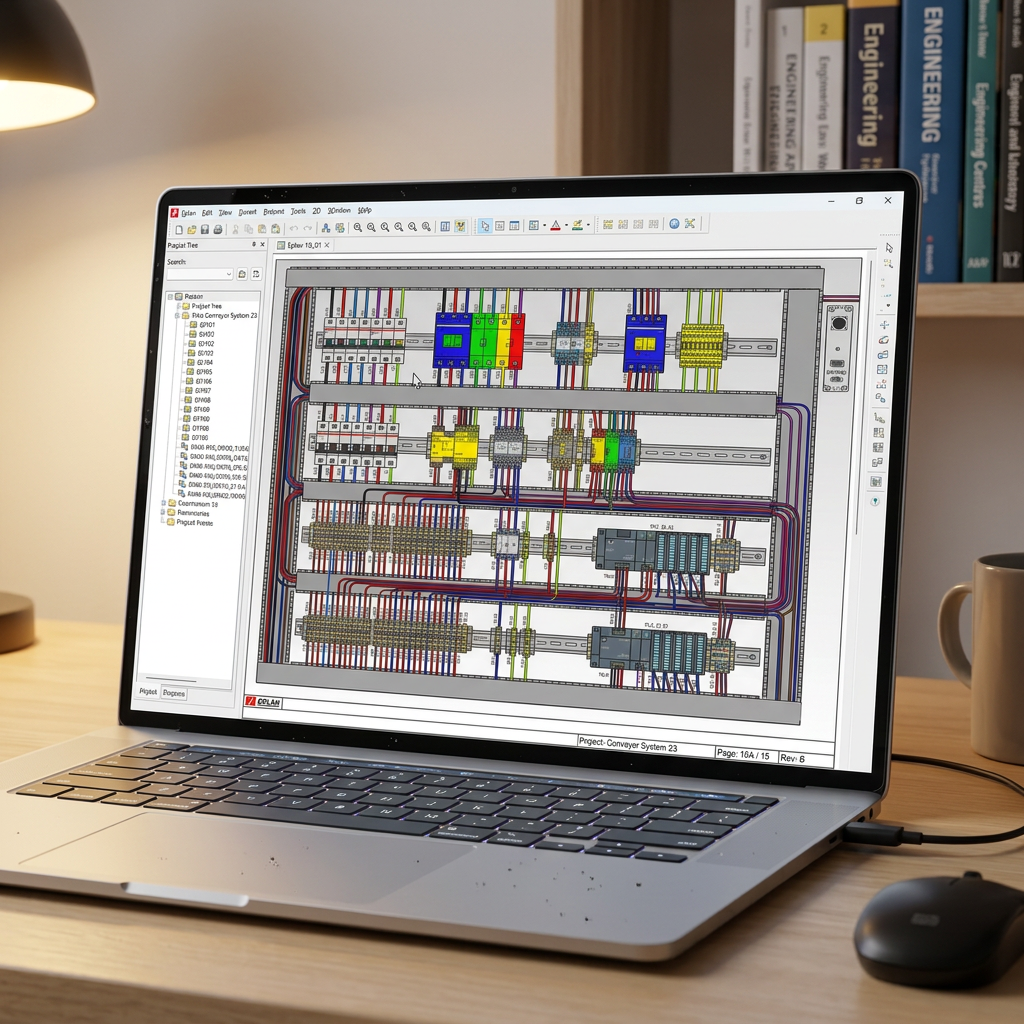Open the 2D menu
Image resolution: width=1024 pixels, height=1024 pixels.
(x=316, y=211)
